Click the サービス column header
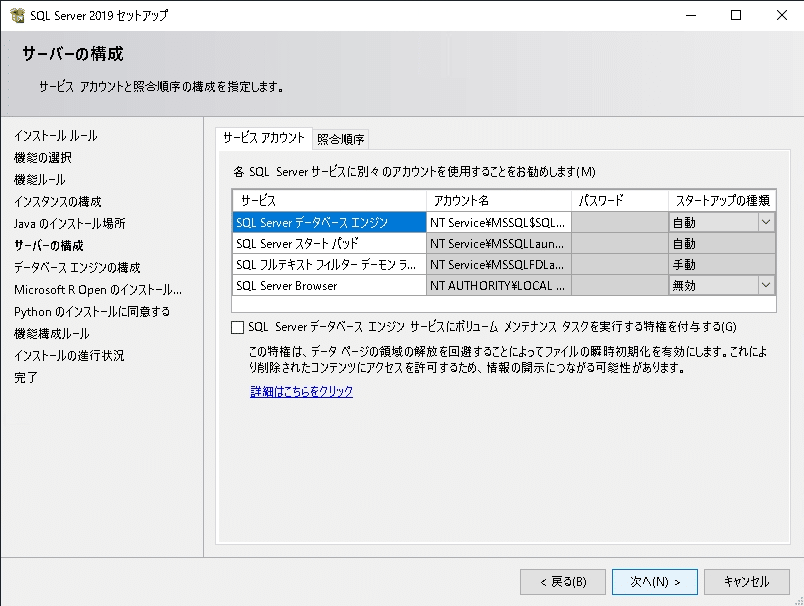 tap(329, 200)
